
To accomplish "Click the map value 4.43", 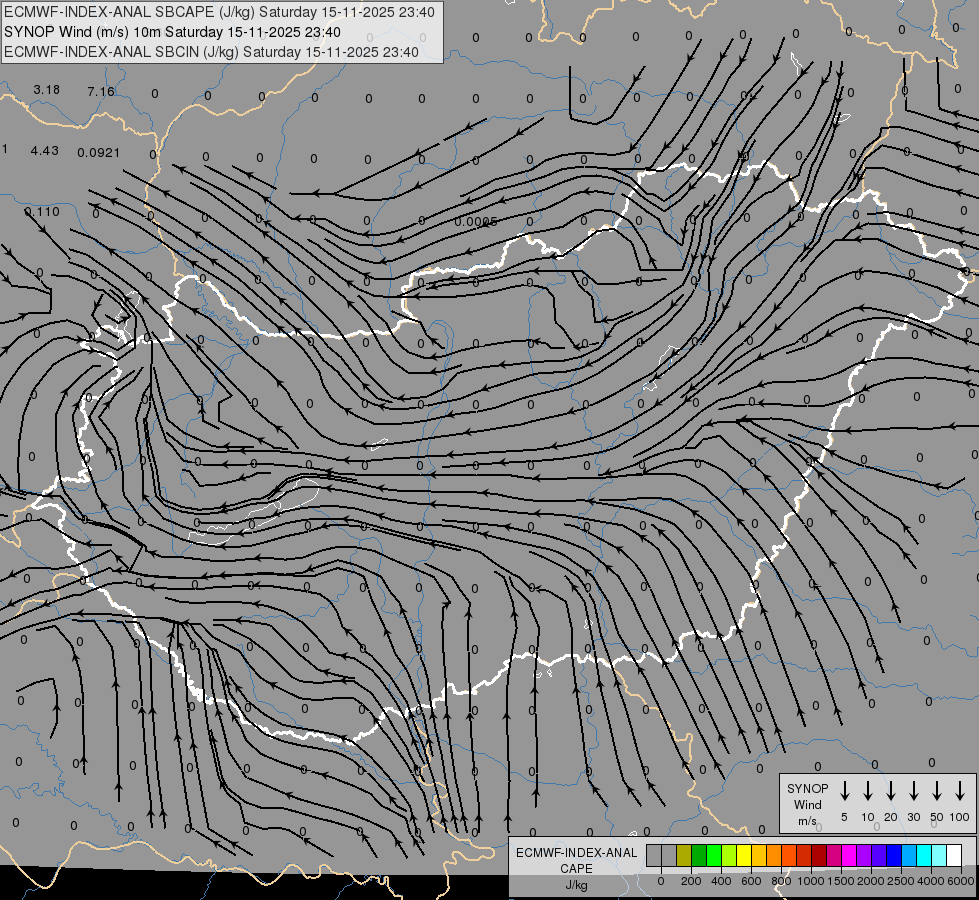I will click(44, 151).
